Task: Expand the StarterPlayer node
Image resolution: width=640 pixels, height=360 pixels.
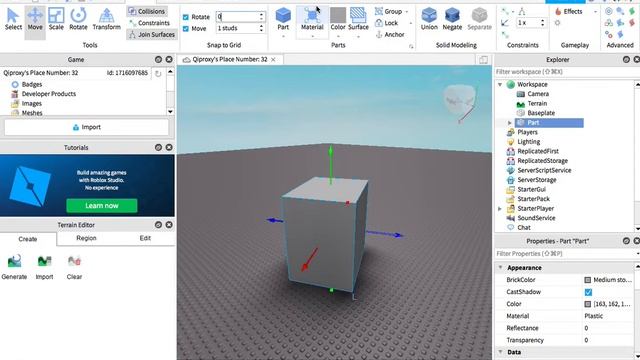Action: coord(500,209)
